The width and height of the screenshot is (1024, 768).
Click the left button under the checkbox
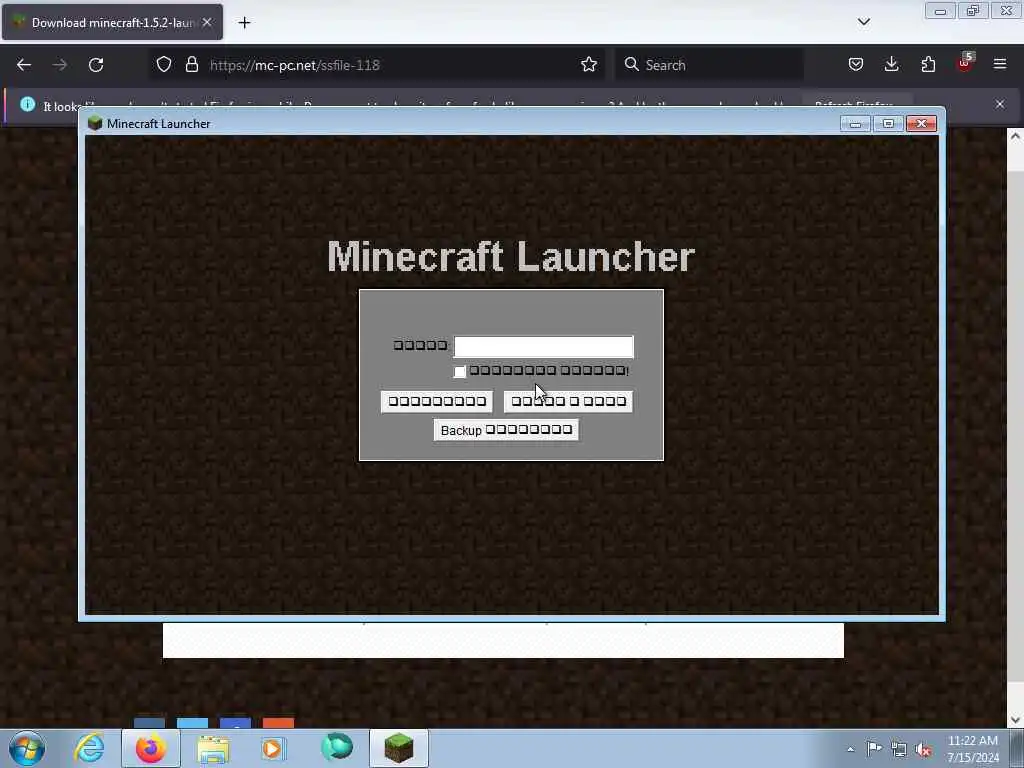click(437, 401)
